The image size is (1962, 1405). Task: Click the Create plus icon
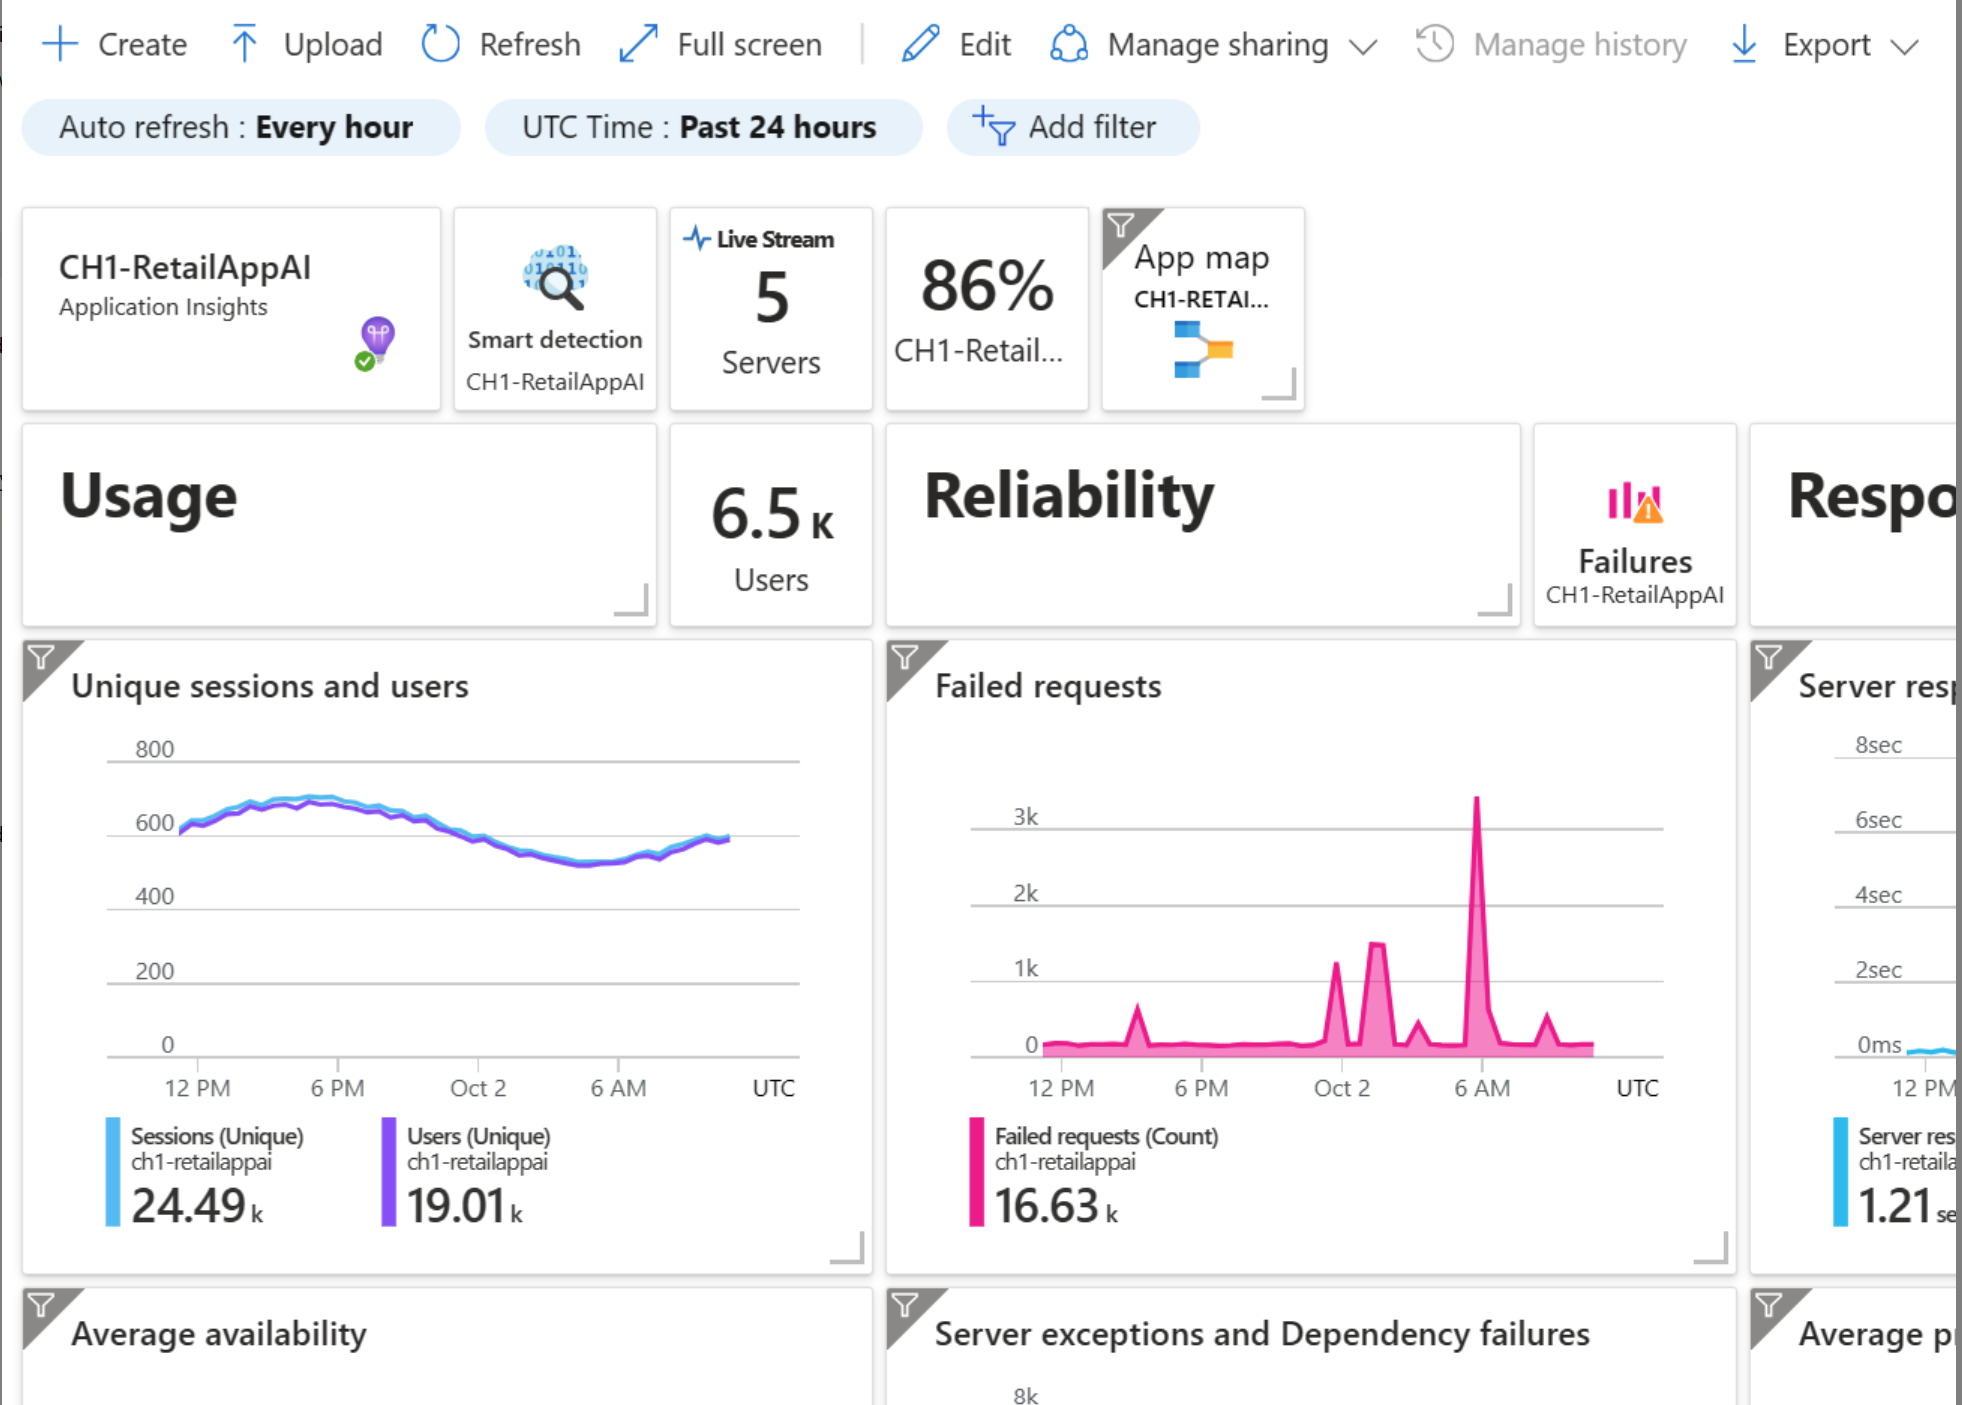60,44
